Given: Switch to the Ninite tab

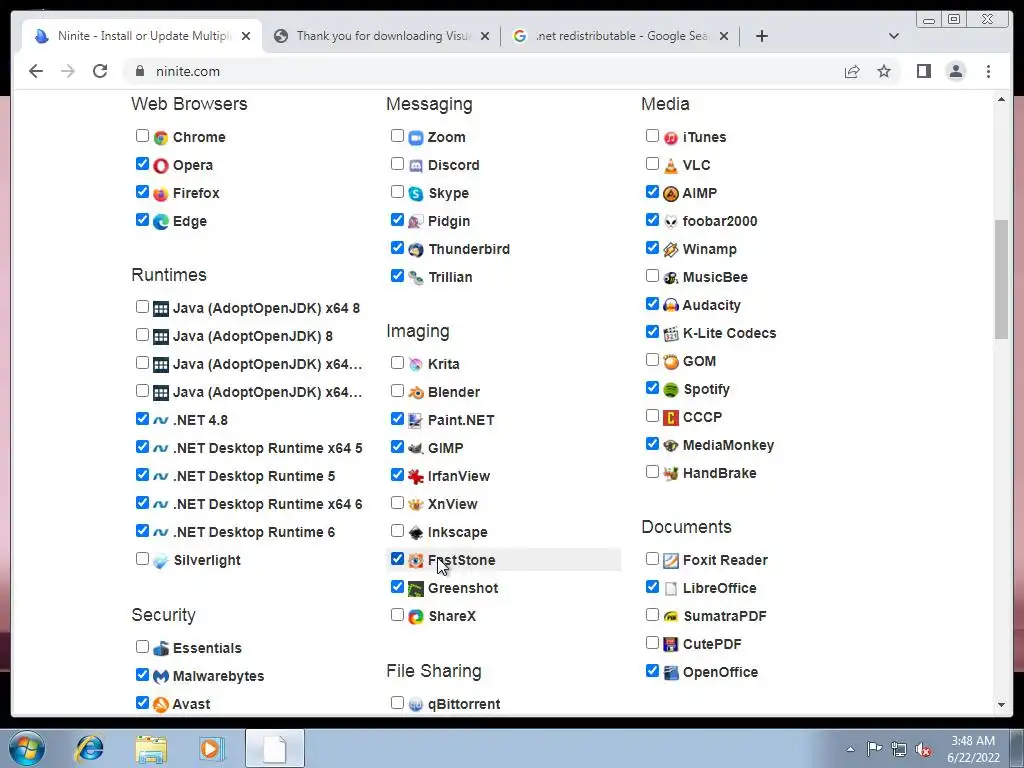Looking at the screenshot, I should tap(142, 36).
